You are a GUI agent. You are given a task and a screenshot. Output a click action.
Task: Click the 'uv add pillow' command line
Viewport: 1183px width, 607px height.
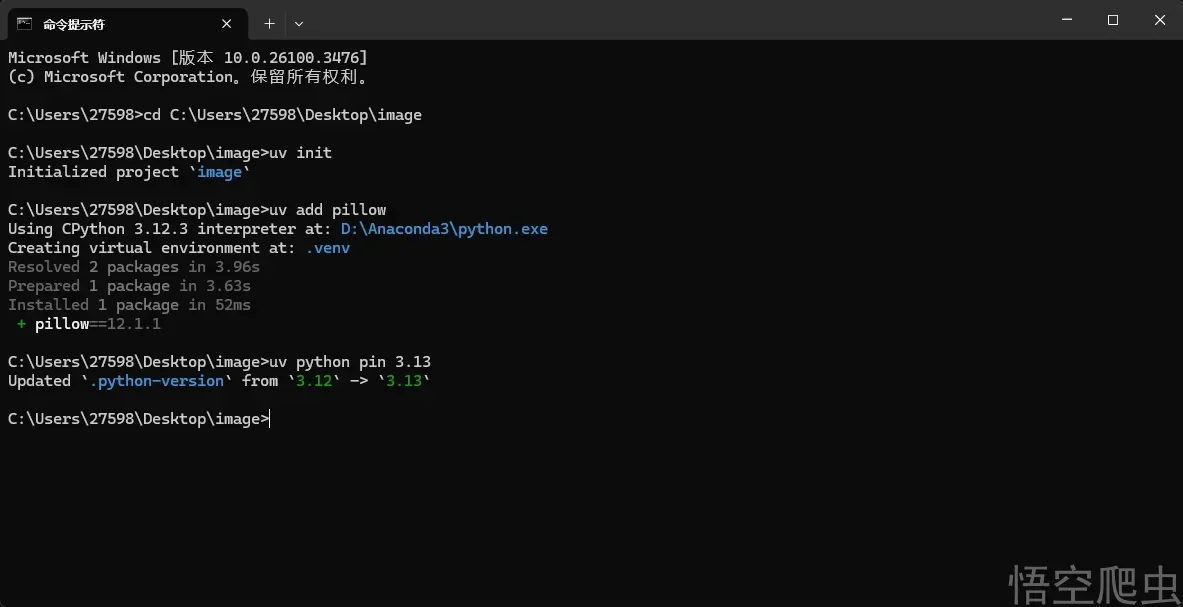[197, 210]
